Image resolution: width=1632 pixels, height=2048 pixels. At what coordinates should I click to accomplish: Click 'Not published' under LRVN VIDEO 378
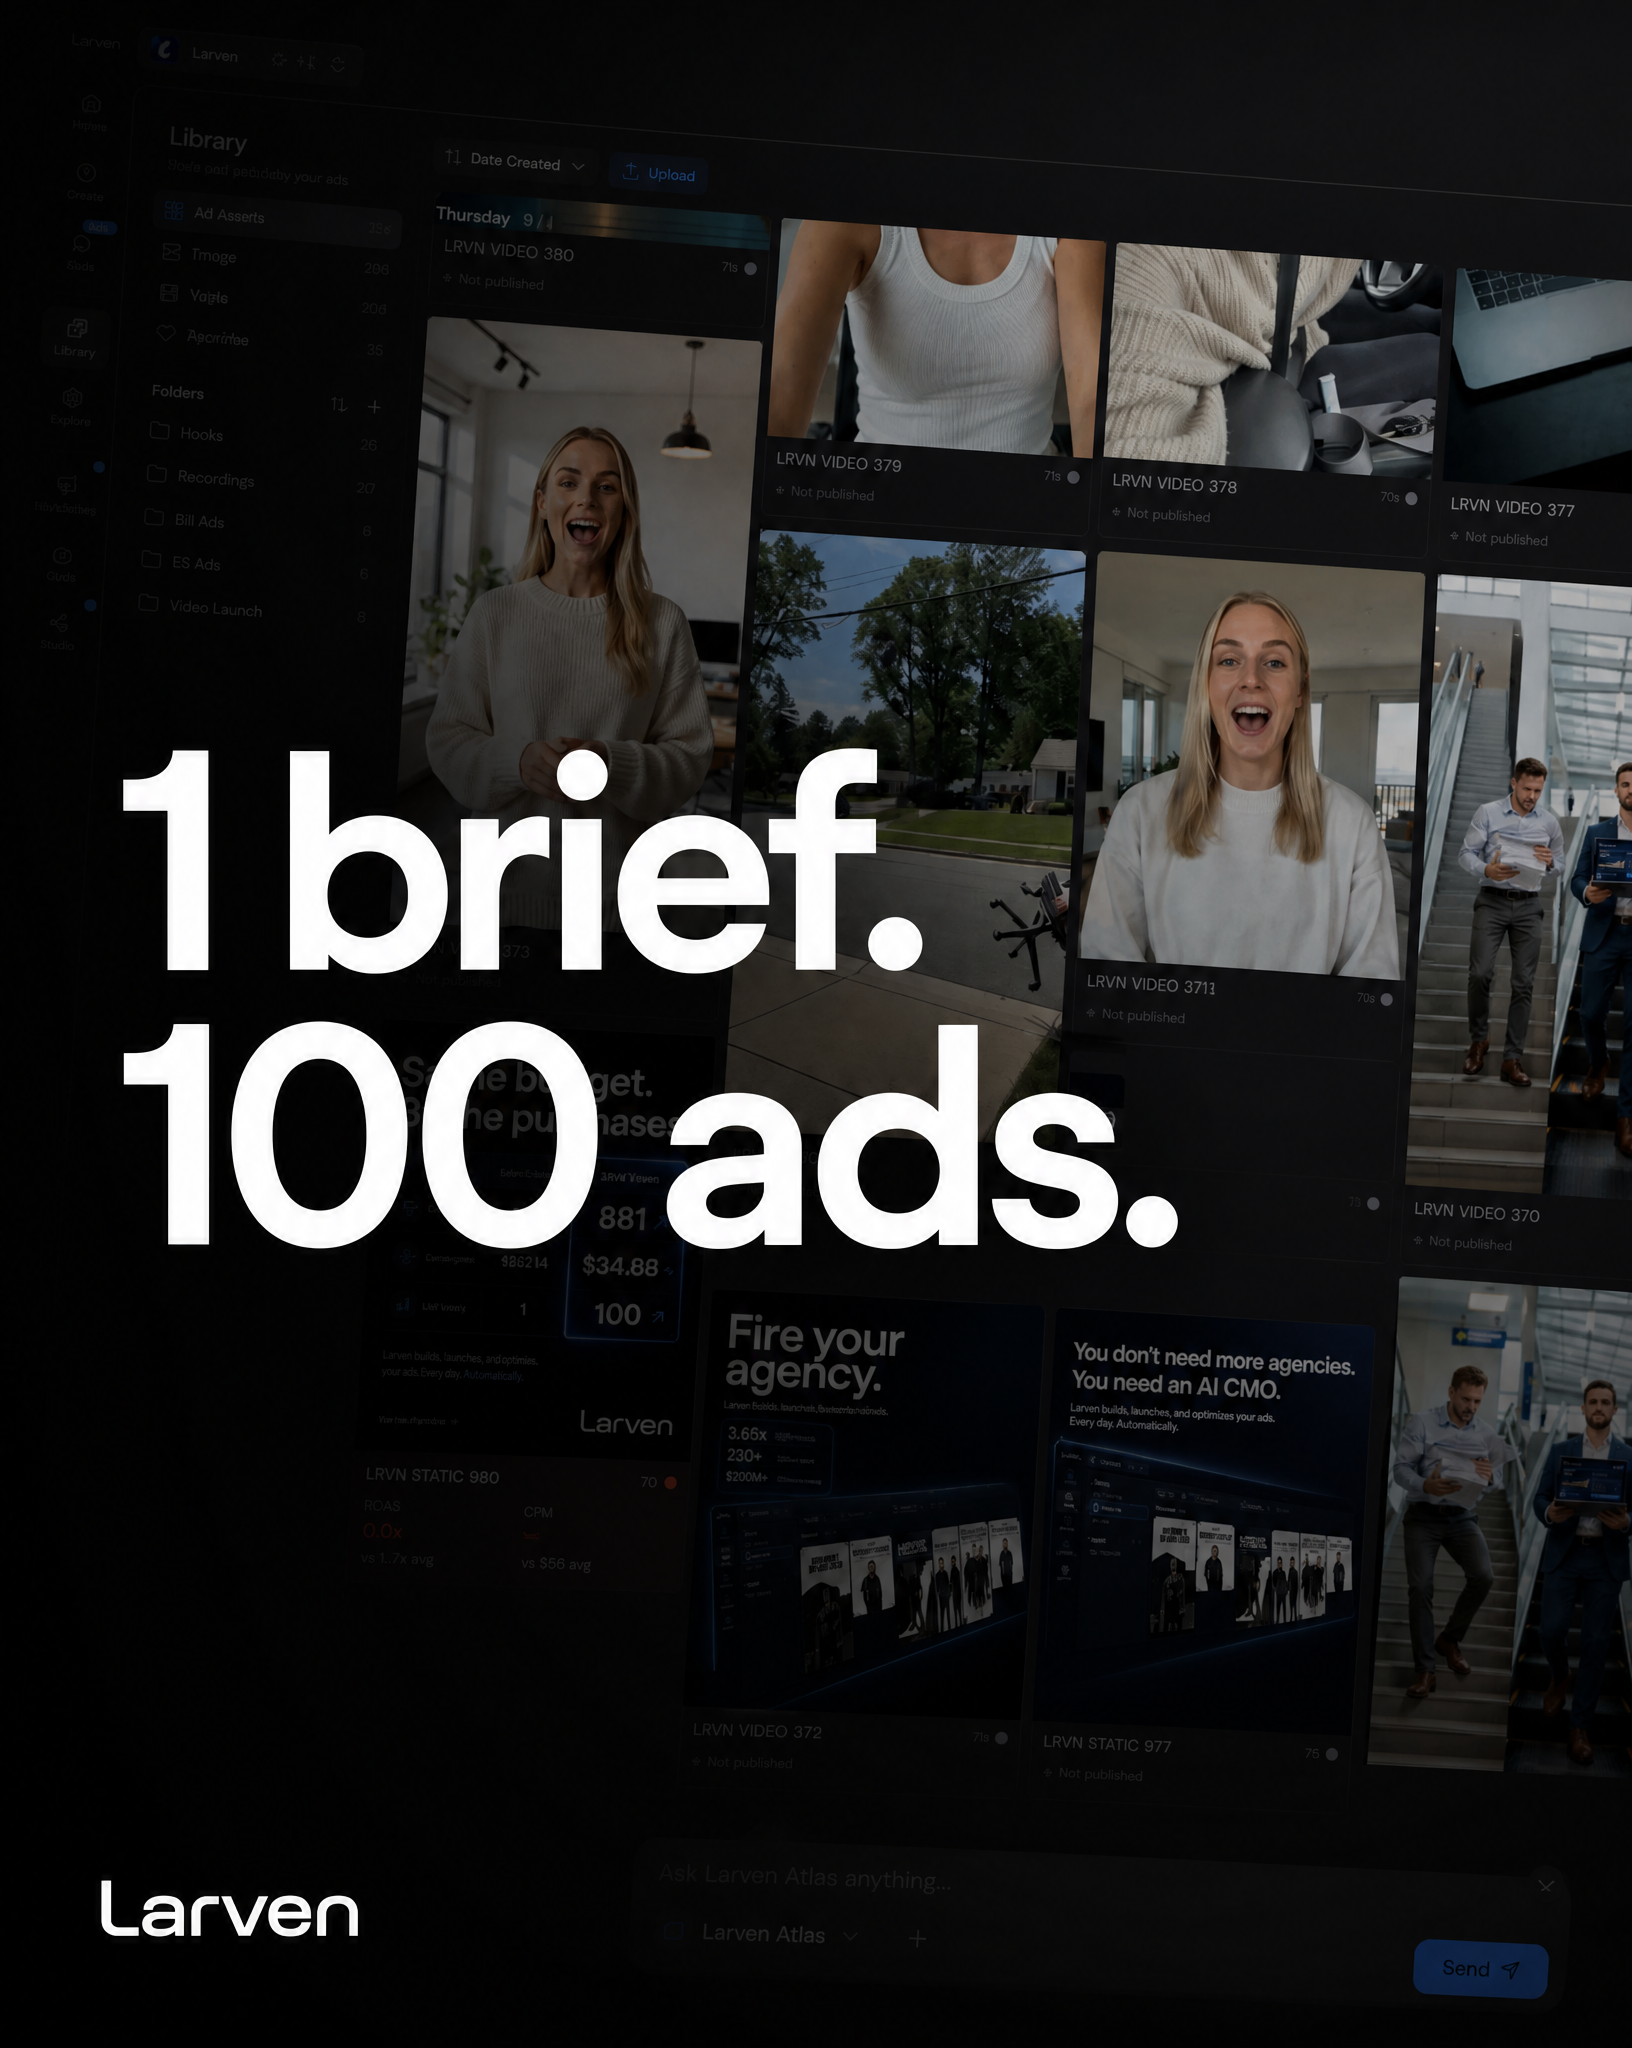(x=1168, y=514)
